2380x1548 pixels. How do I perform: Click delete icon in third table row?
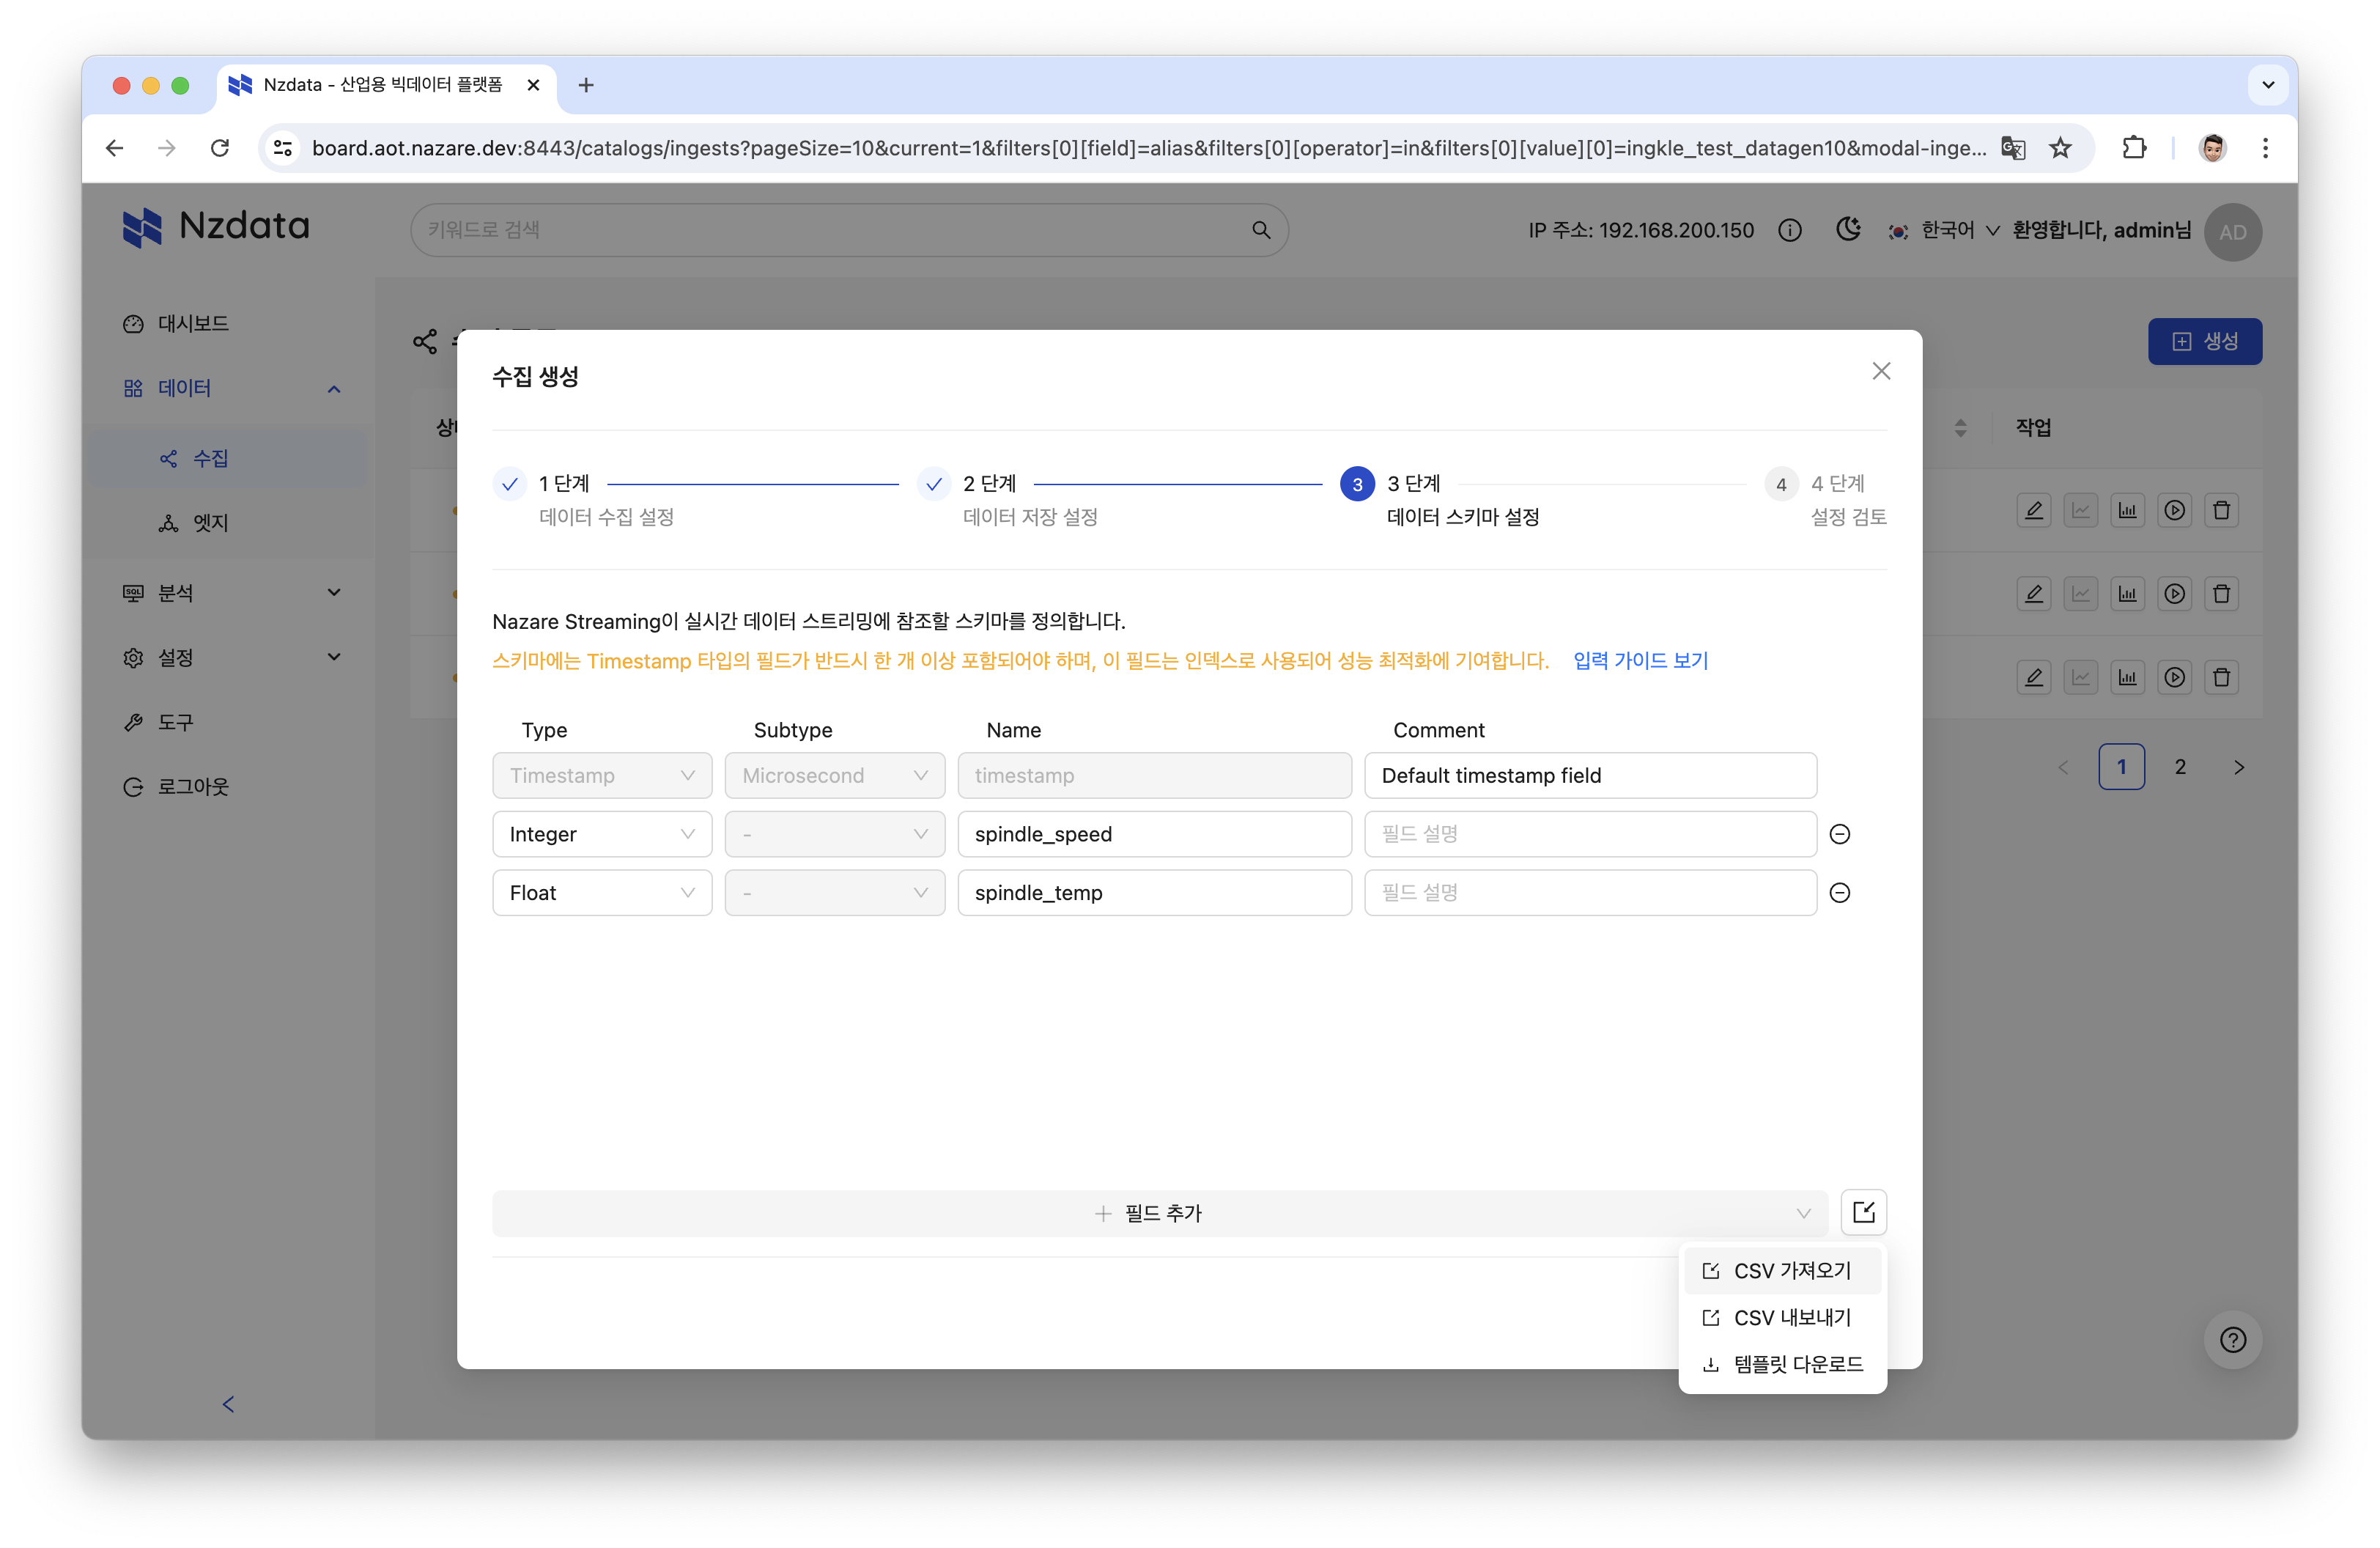2221,677
